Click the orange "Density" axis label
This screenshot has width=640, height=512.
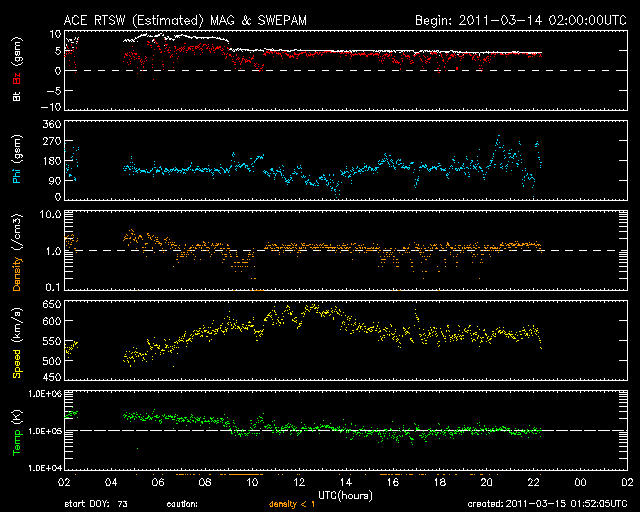[17, 273]
